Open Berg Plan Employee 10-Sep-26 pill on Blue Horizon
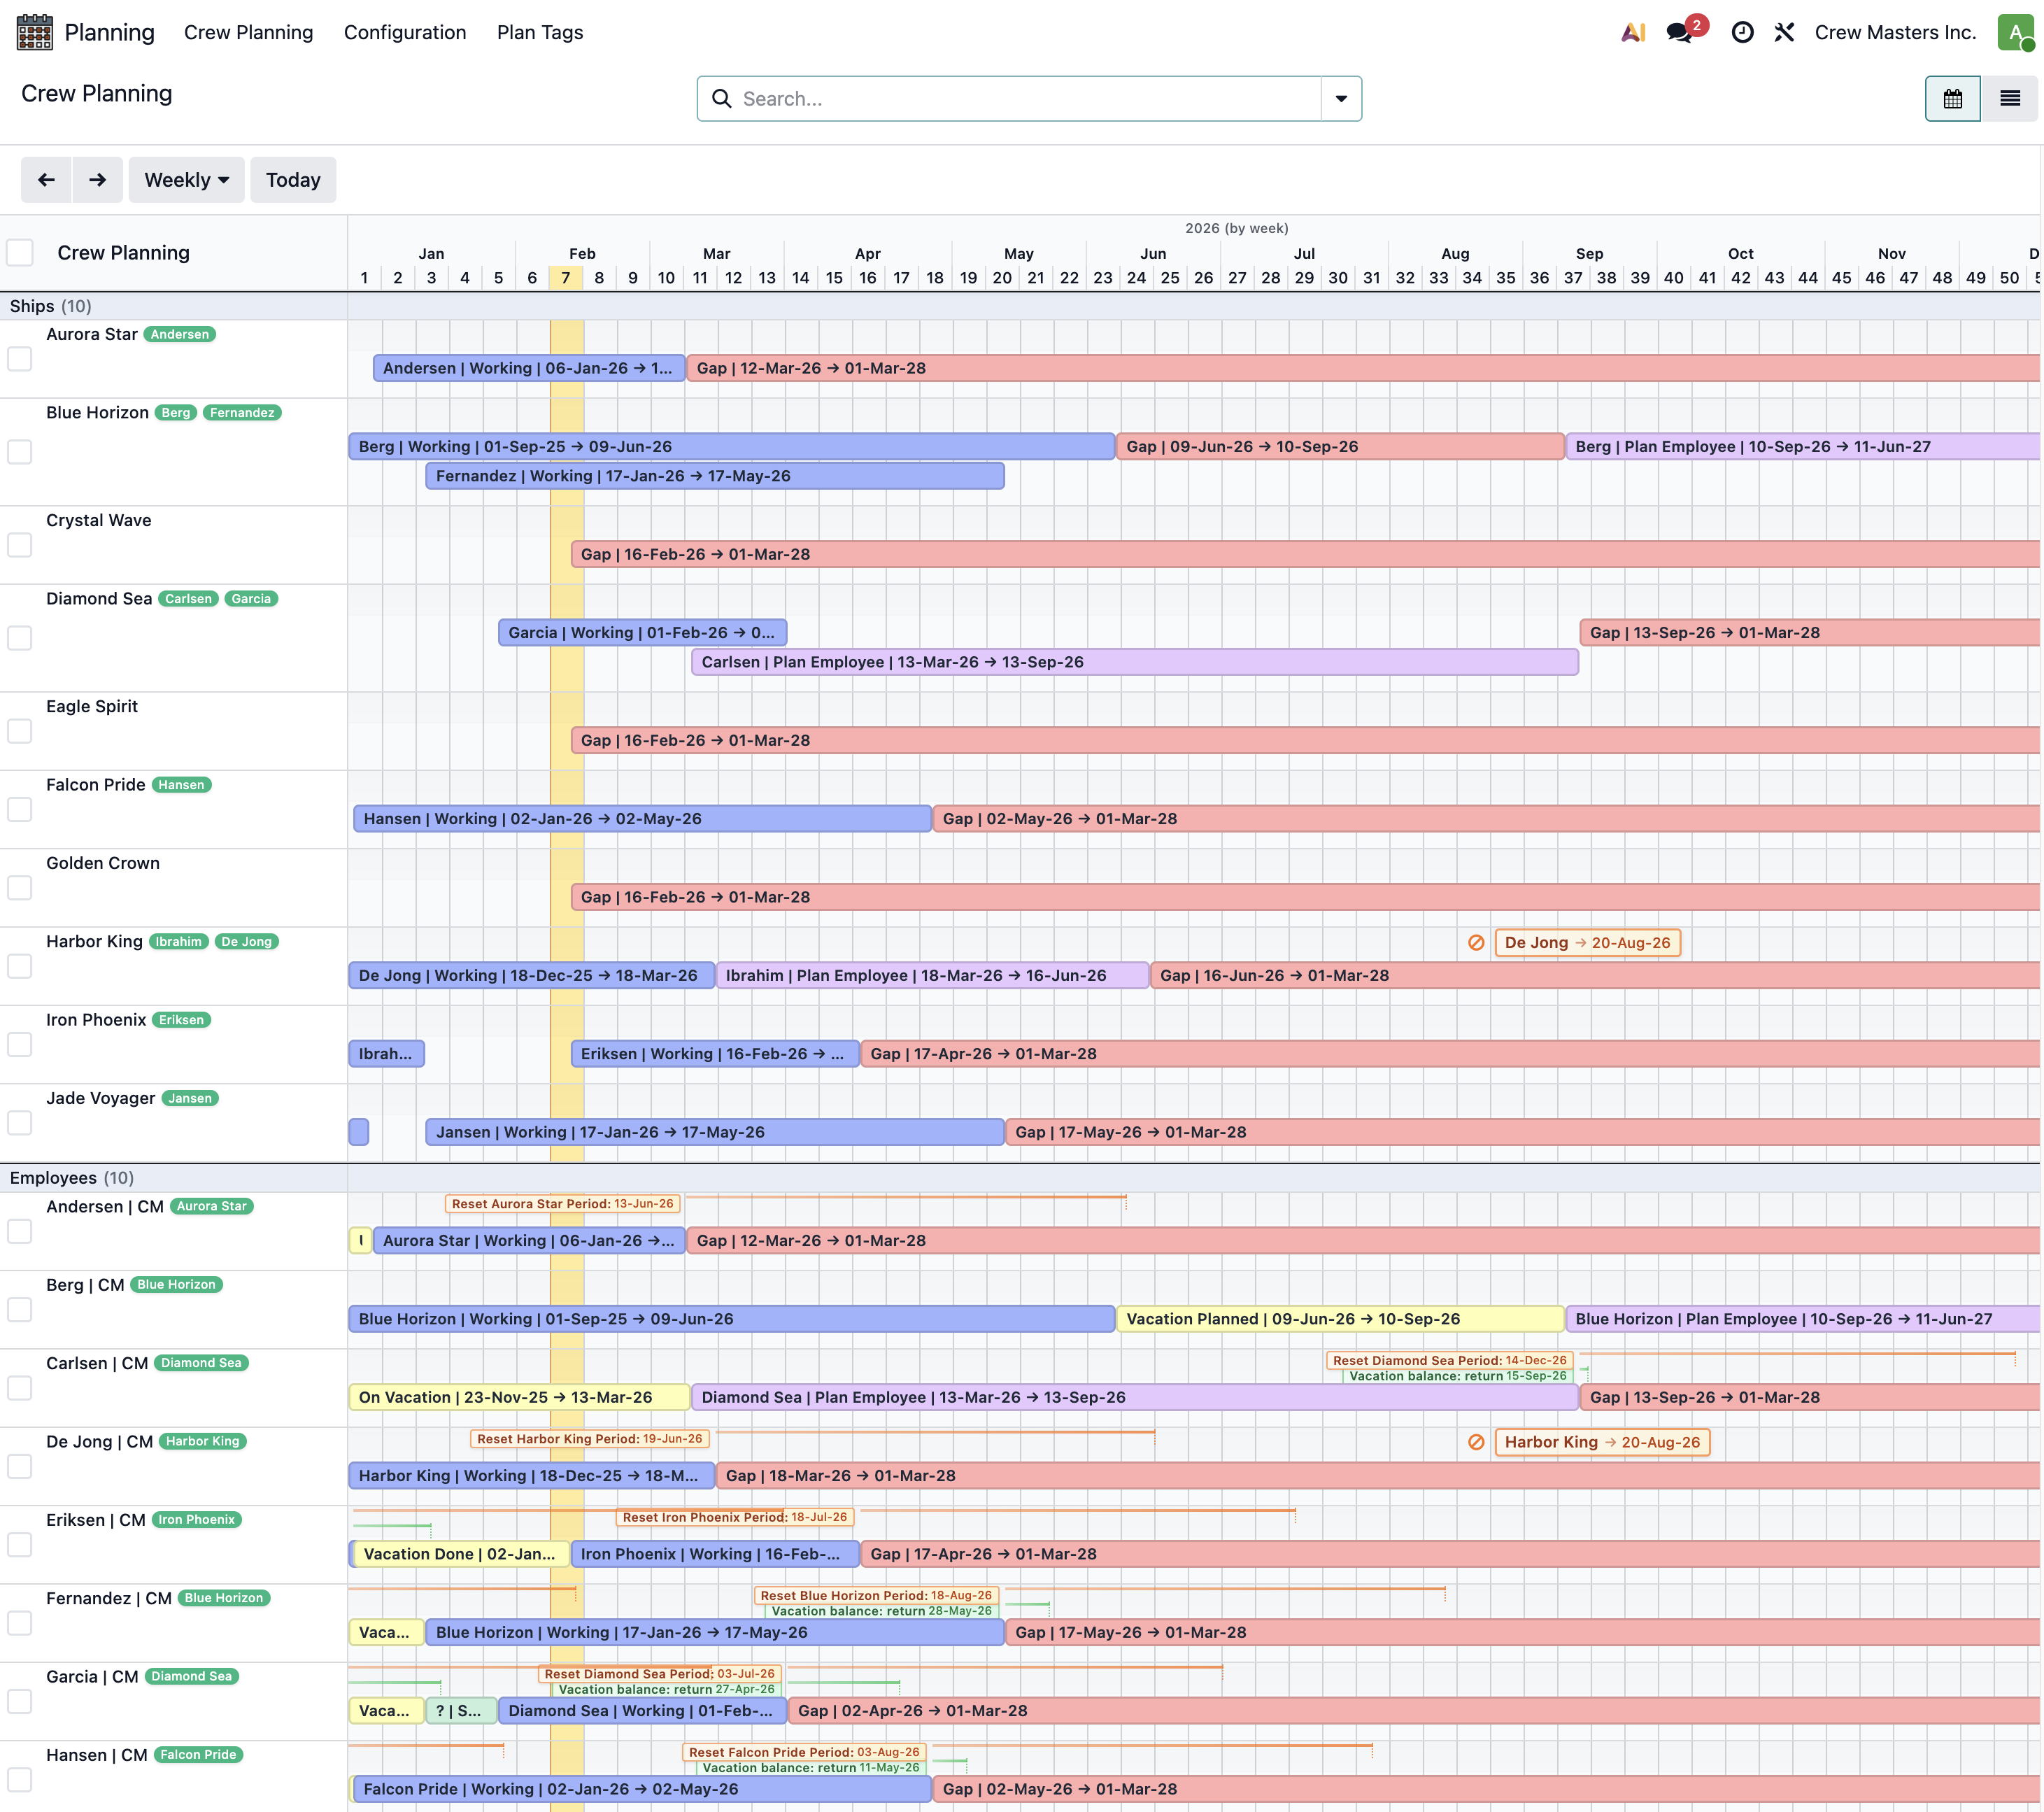The width and height of the screenshot is (2044, 1812). tap(1802, 446)
